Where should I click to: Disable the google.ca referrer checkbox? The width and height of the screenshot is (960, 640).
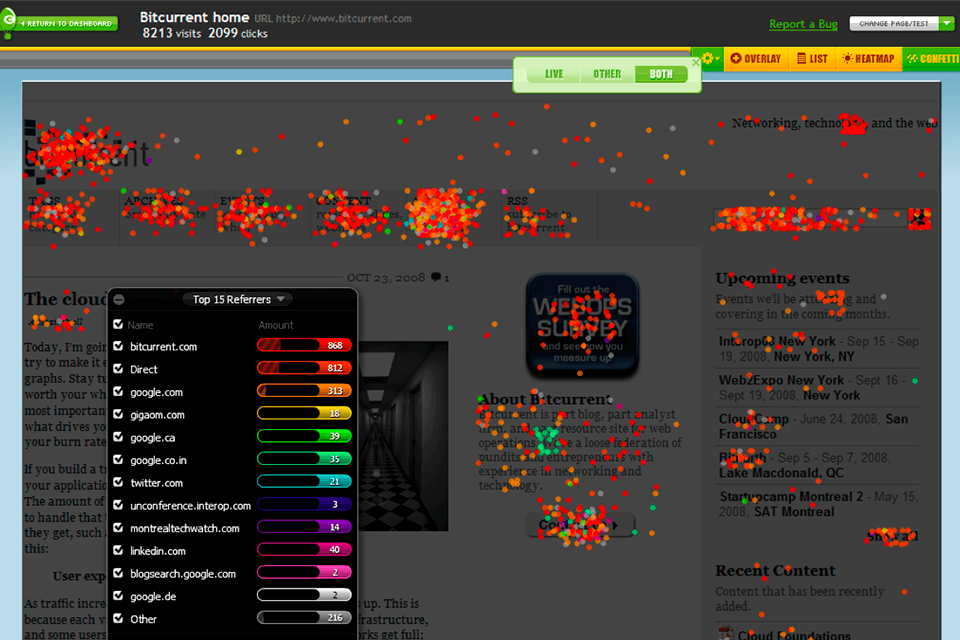(x=118, y=437)
